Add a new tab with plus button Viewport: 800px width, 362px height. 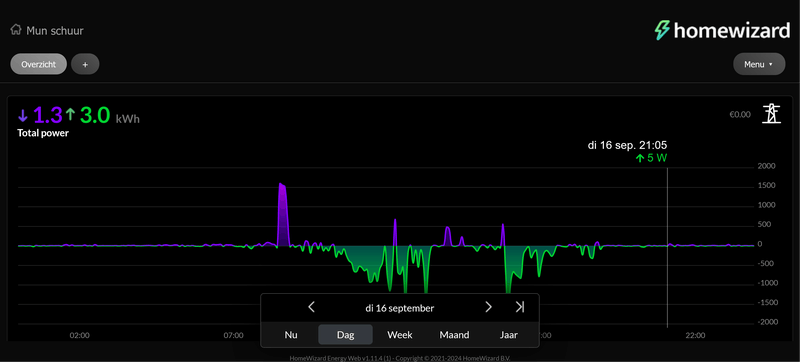click(x=85, y=64)
